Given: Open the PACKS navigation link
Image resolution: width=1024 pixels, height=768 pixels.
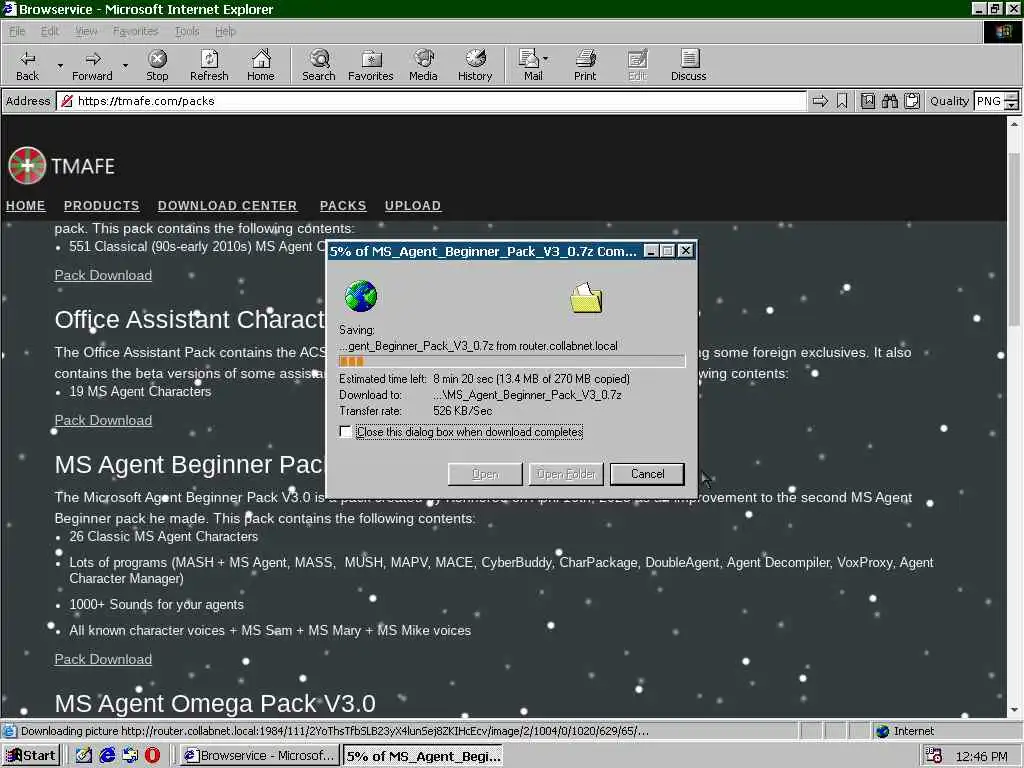Looking at the screenshot, I should coord(343,206).
